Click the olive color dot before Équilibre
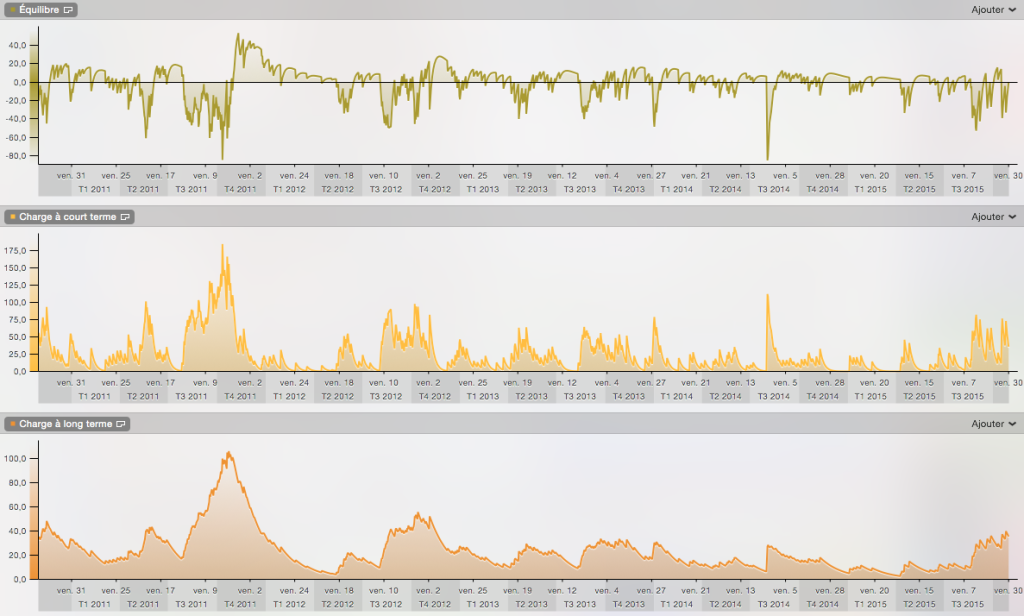The height and width of the screenshot is (616, 1024). click(x=11, y=9)
